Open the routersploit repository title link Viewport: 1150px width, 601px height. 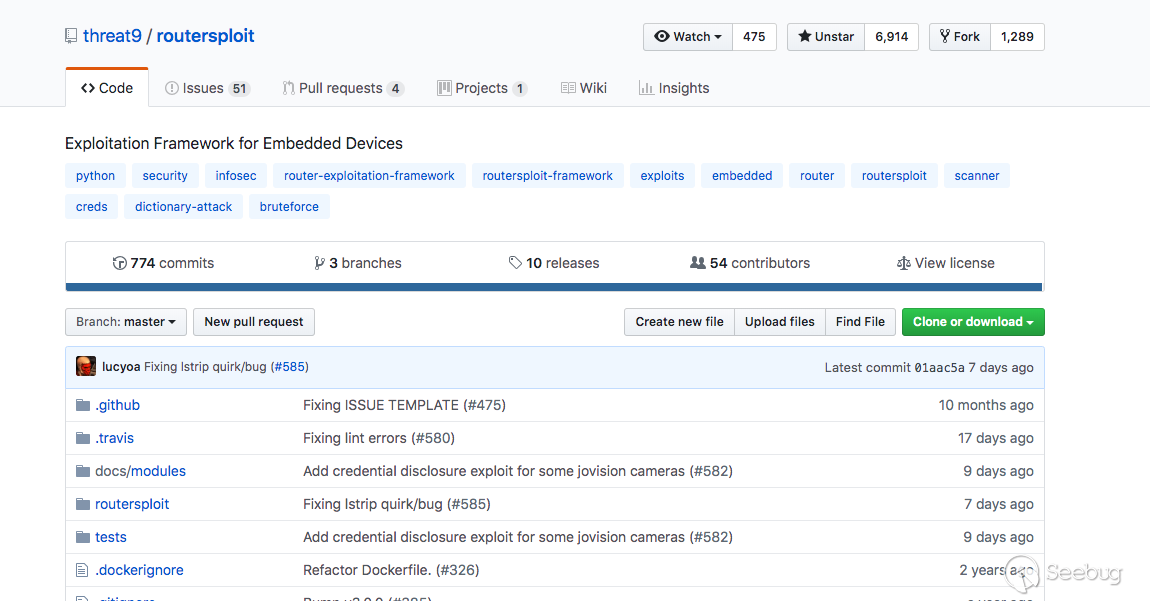tap(205, 36)
